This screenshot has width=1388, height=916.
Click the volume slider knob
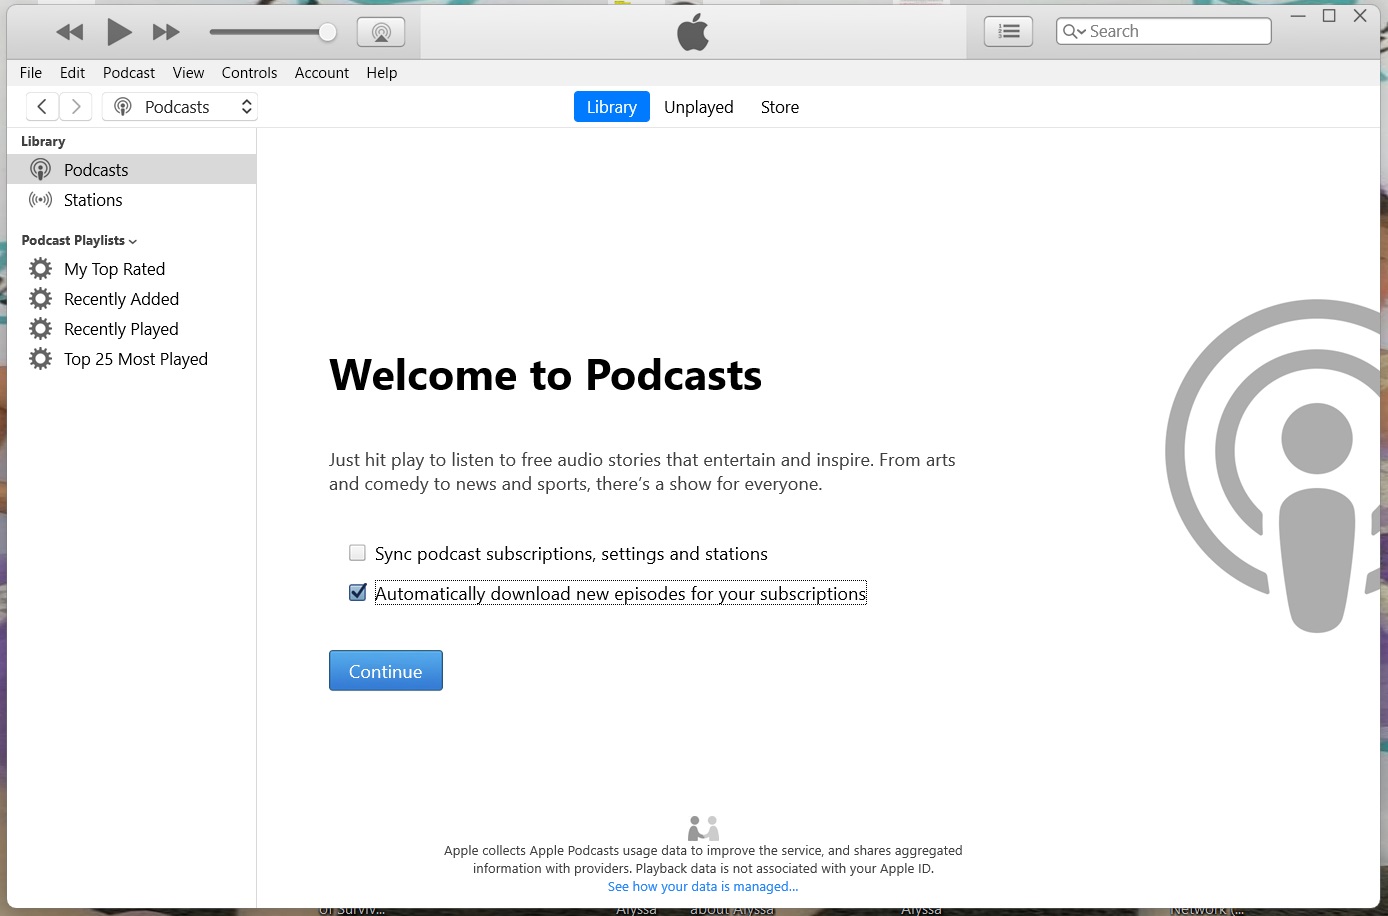coord(328,32)
